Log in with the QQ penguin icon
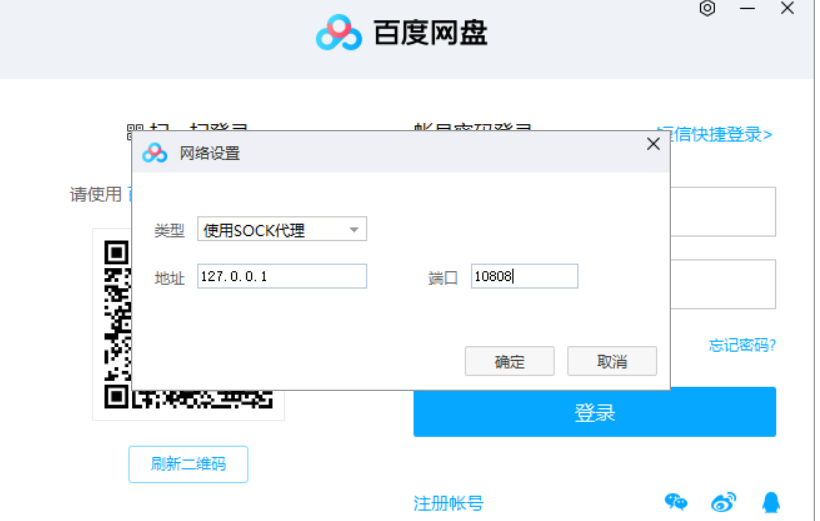 (771, 502)
